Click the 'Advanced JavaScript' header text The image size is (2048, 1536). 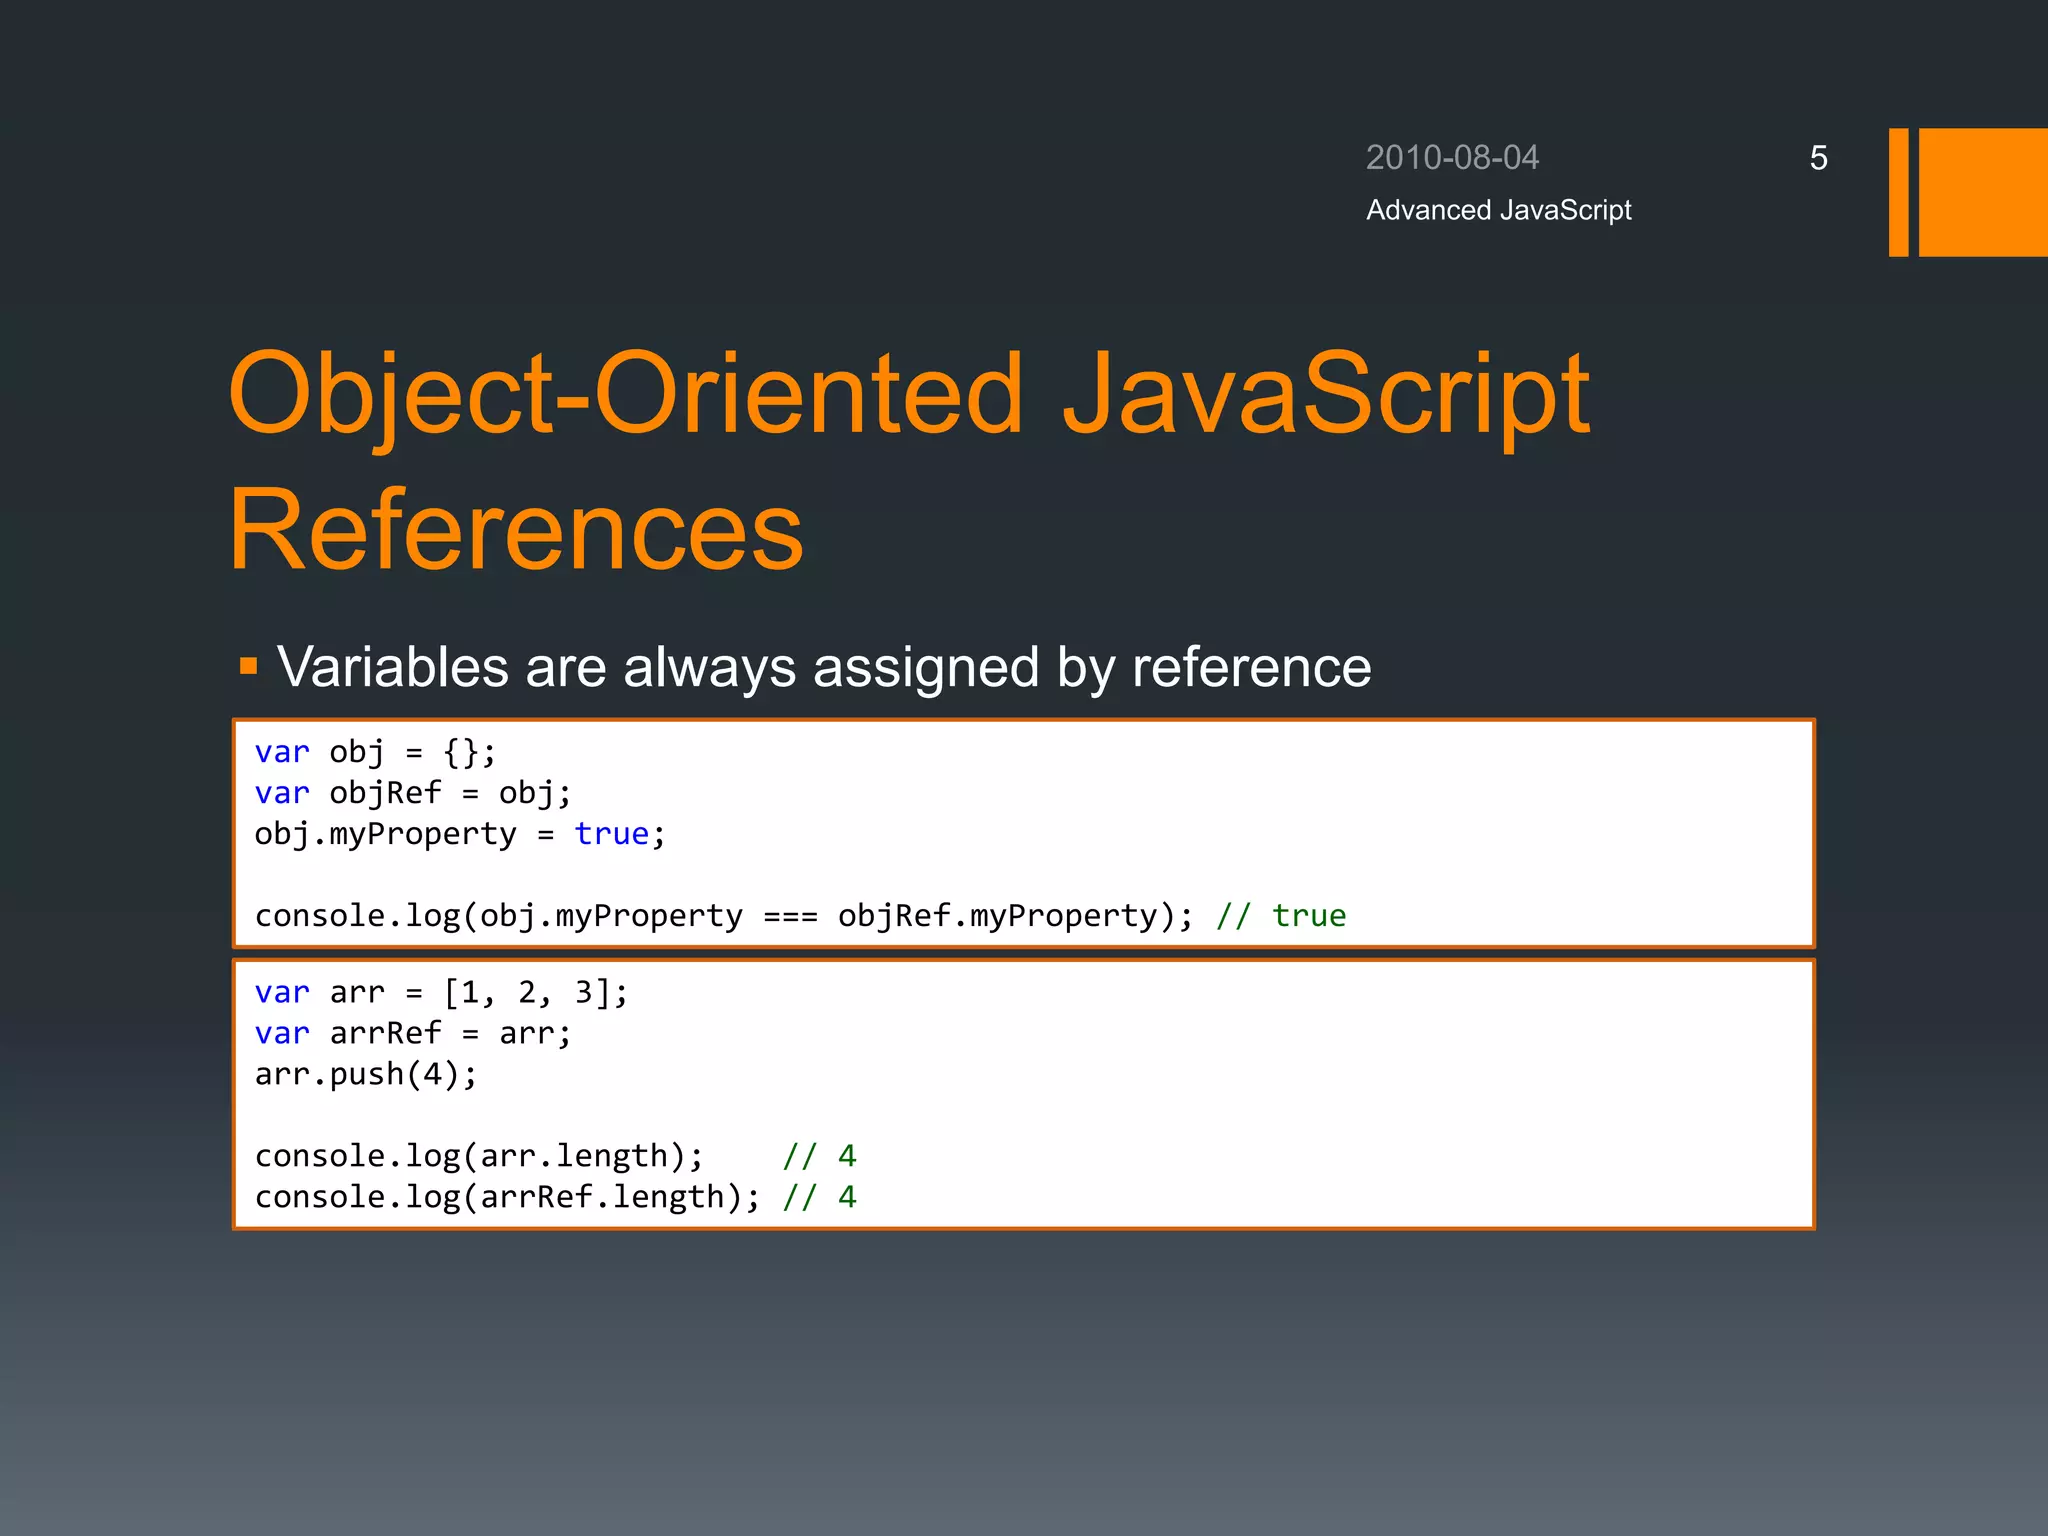(1498, 210)
